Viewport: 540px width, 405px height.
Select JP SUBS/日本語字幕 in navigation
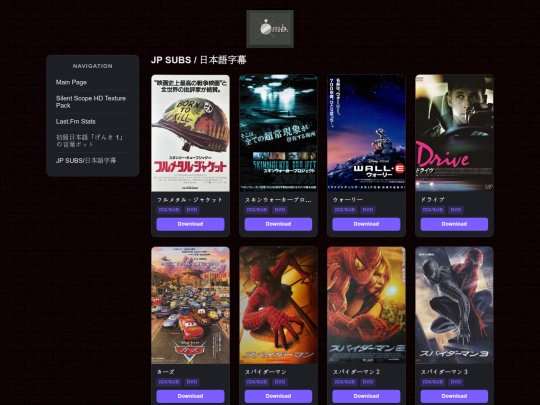pos(86,160)
